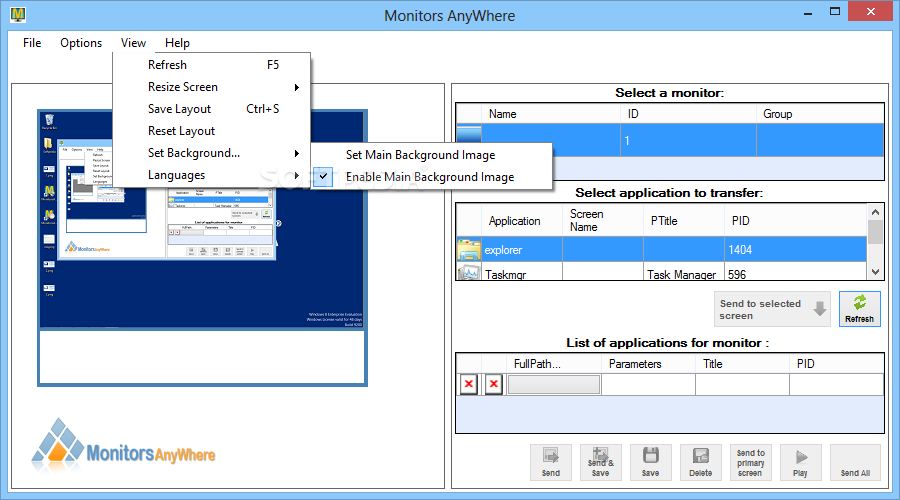Click the application list scroll down arrow

tap(875, 272)
